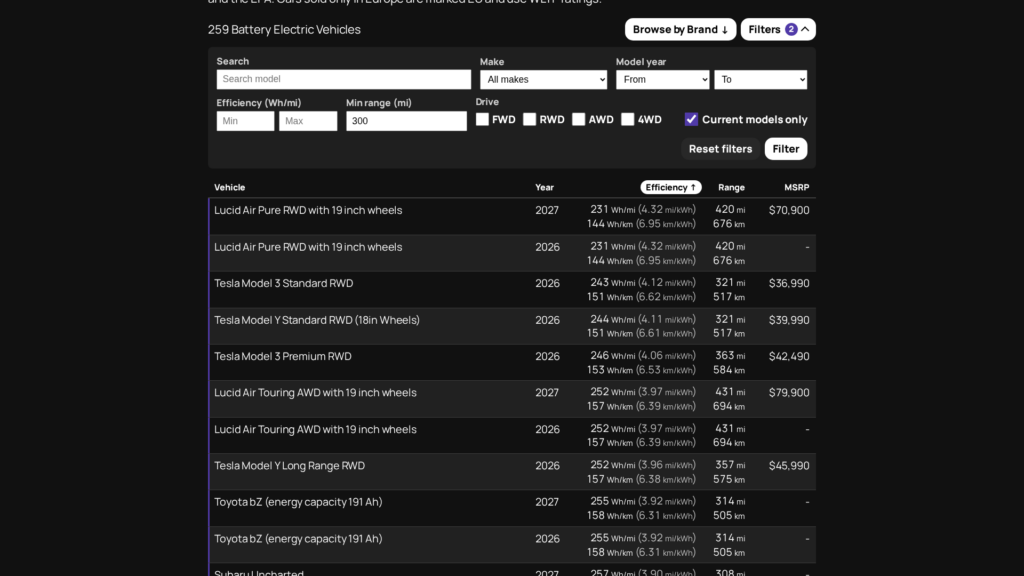Uncheck Current models only checkbox
The width and height of the screenshot is (1024, 576).
[691, 120]
